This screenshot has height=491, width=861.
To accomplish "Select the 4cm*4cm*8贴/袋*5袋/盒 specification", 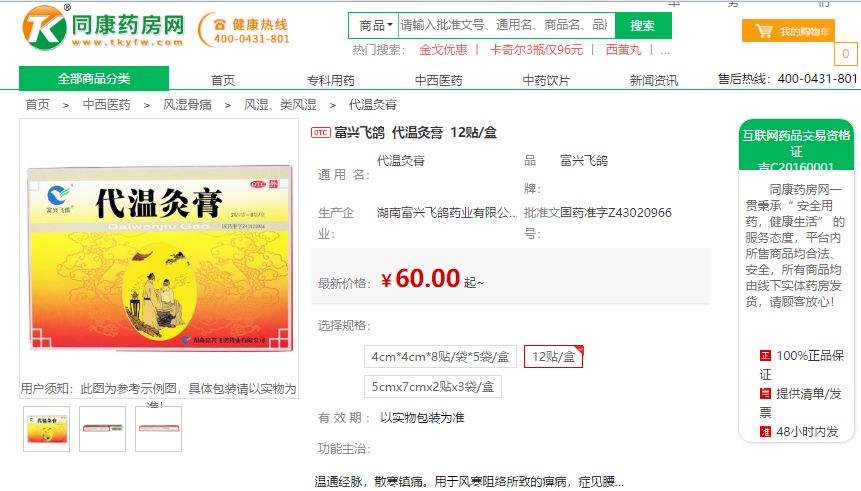I will point(440,356).
